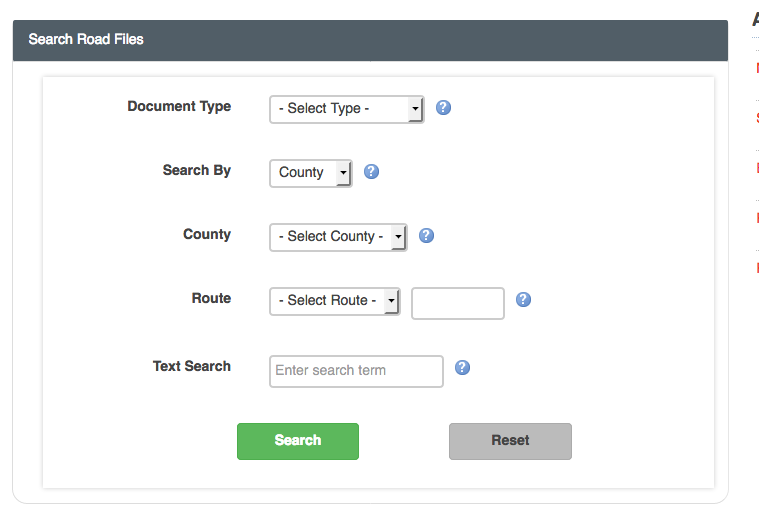Viewport: 759px width, 528px height.
Task: Click the bold County field label
Action: [206, 234]
